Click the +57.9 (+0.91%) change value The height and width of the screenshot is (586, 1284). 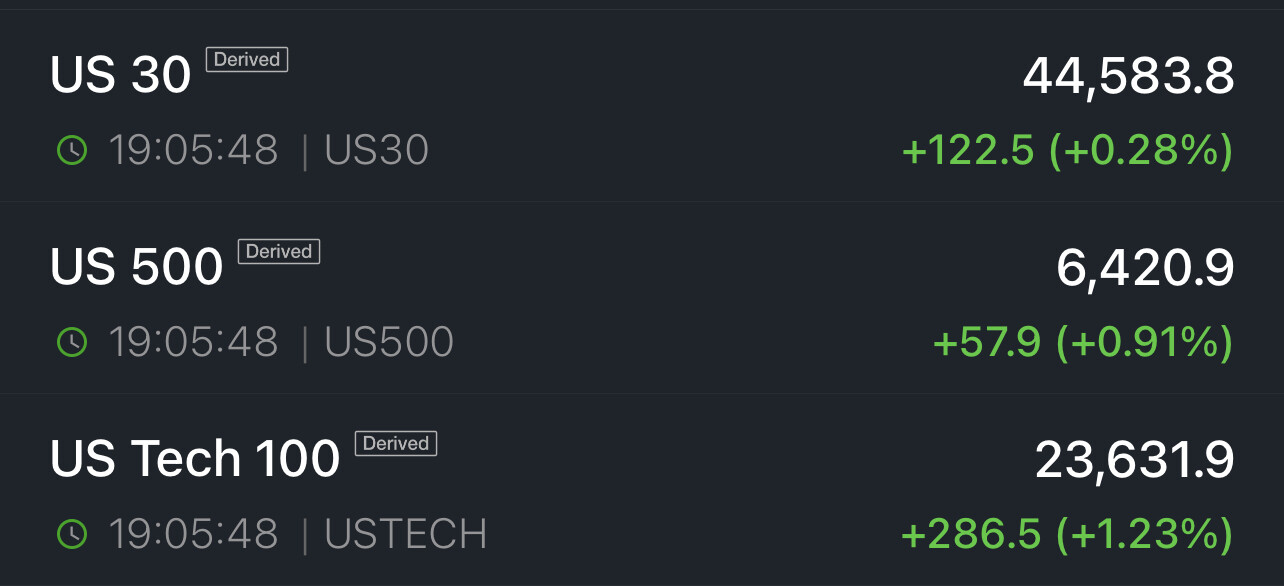[1082, 343]
